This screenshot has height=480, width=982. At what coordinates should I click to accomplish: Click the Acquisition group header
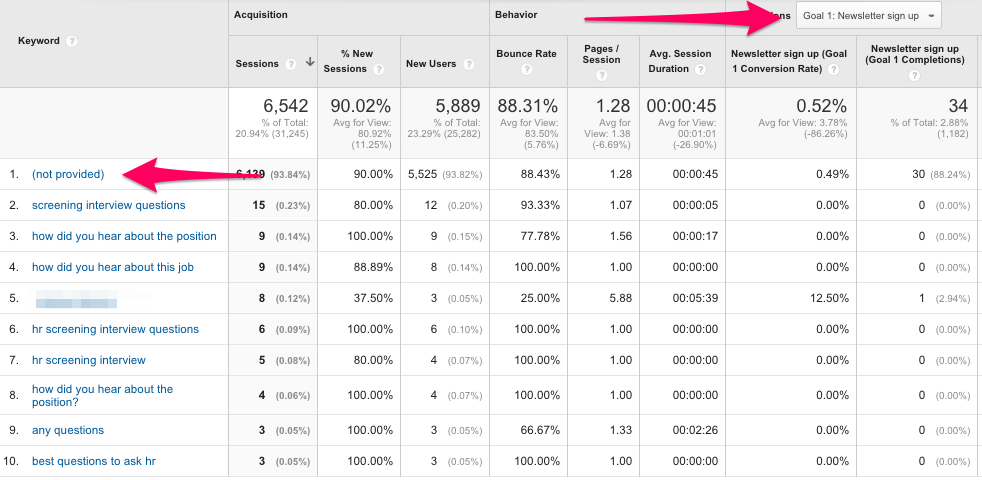click(x=261, y=14)
